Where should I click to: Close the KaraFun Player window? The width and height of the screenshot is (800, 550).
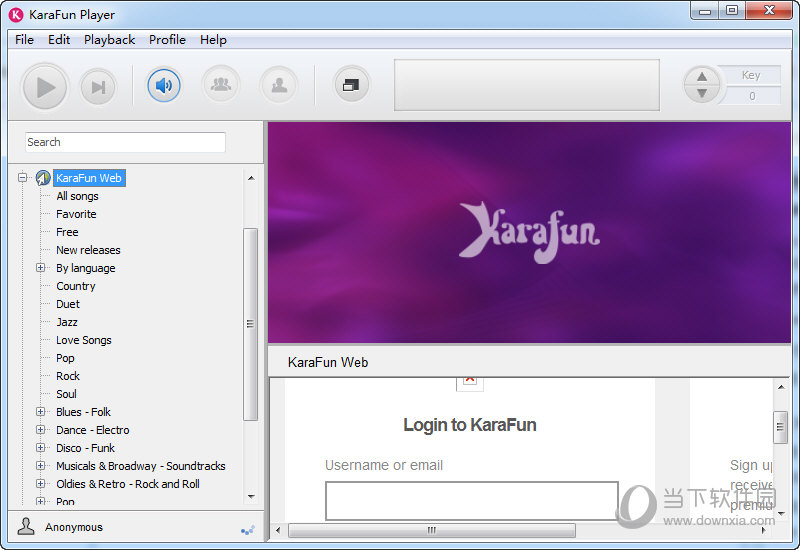tap(769, 11)
